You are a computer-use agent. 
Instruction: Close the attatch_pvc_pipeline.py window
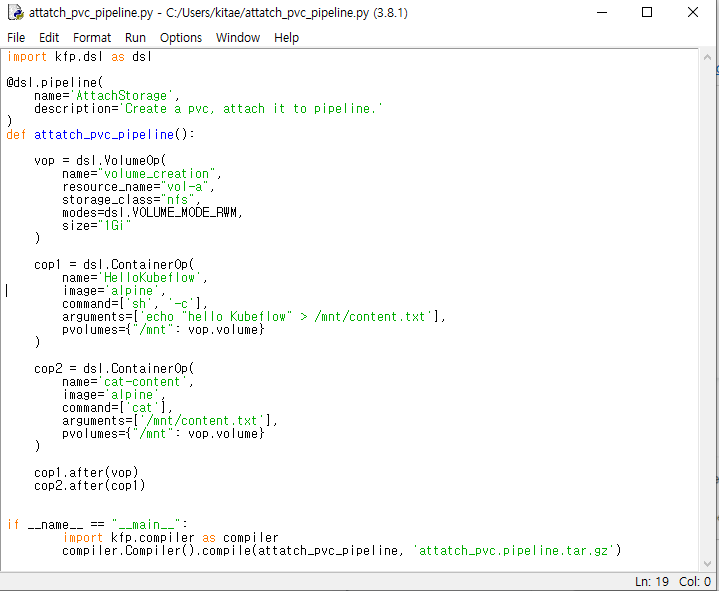693,12
